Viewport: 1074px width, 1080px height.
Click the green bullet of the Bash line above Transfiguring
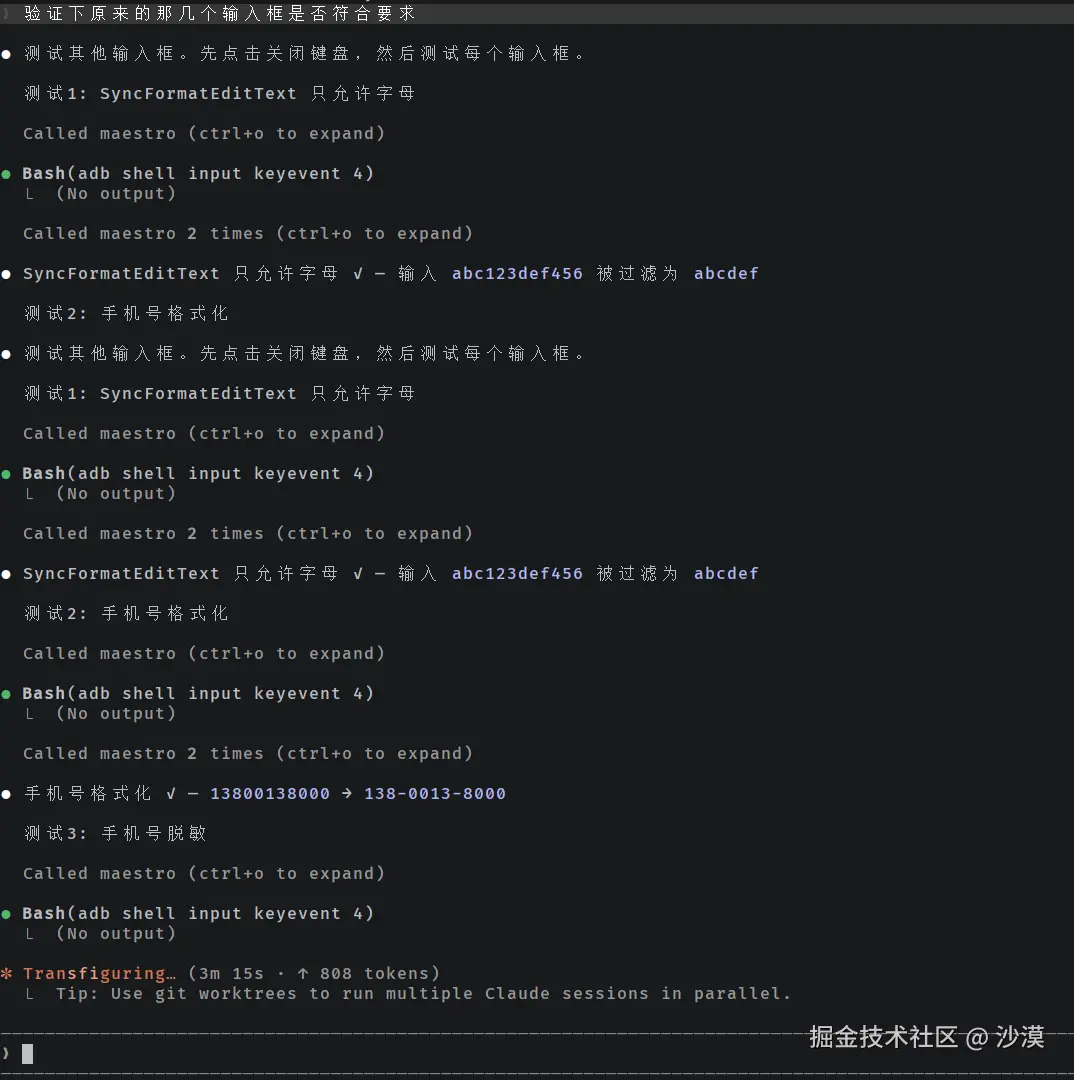tap(6, 914)
